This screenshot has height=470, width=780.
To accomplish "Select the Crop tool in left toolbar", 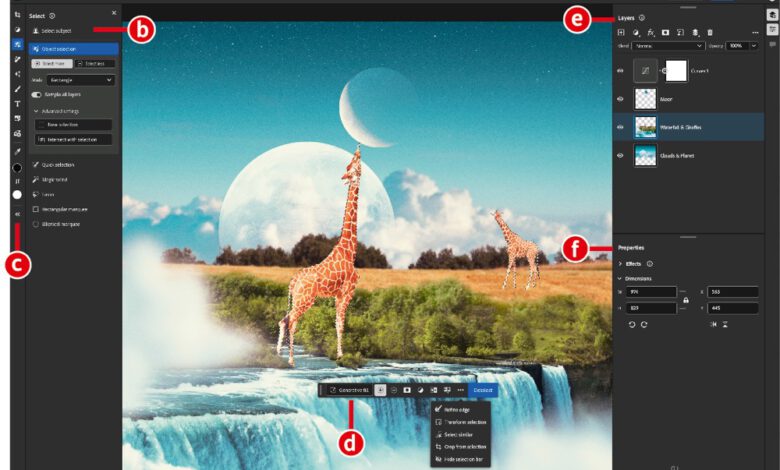I will point(17,15).
